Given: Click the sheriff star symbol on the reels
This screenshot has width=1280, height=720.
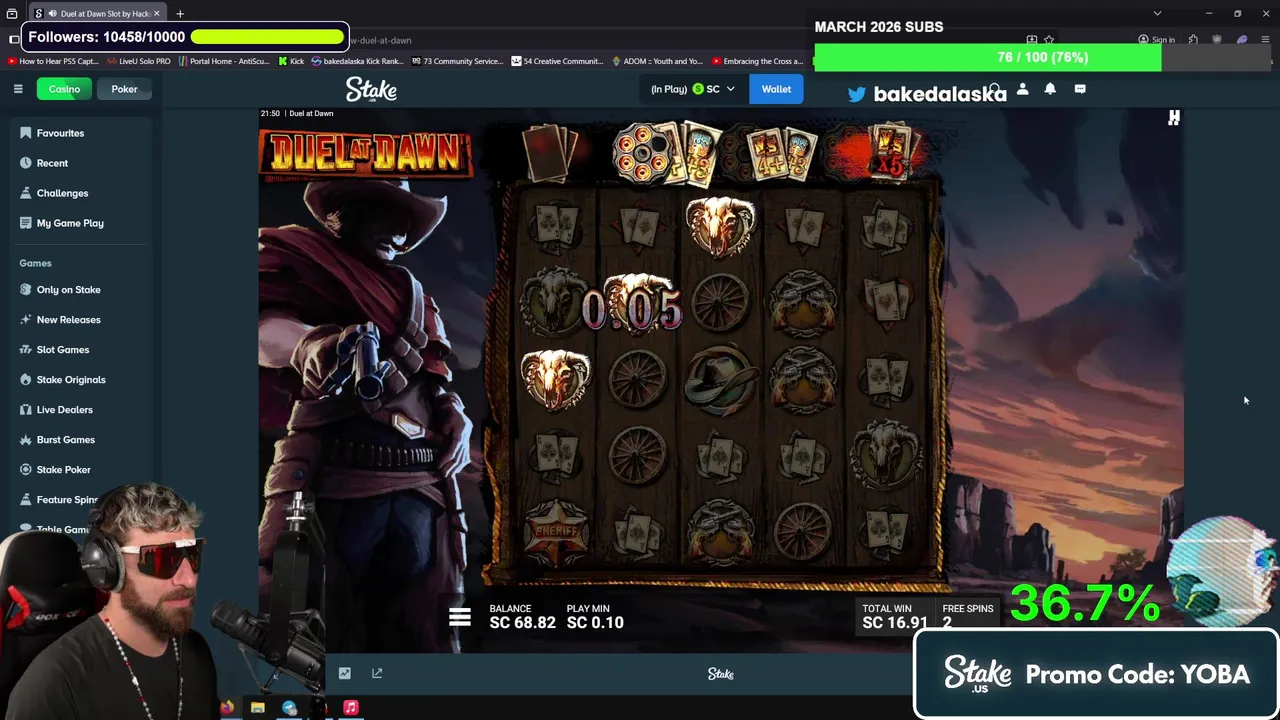Looking at the screenshot, I should pos(555,533).
